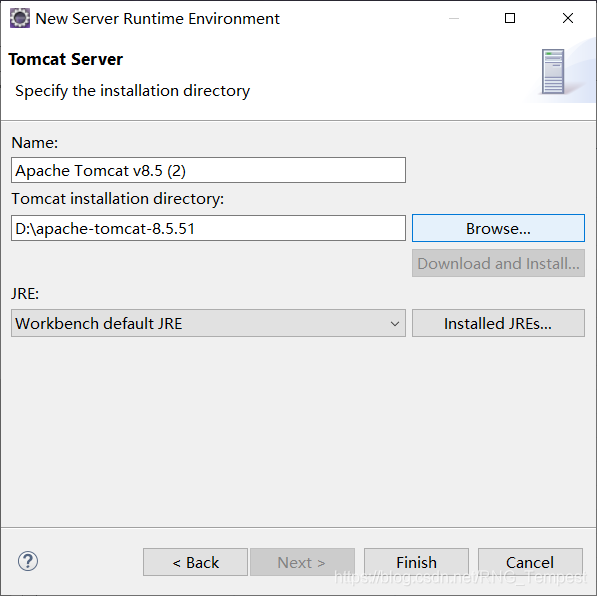Click the Installed JREs... button
The height and width of the screenshot is (596, 597).
(x=498, y=323)
